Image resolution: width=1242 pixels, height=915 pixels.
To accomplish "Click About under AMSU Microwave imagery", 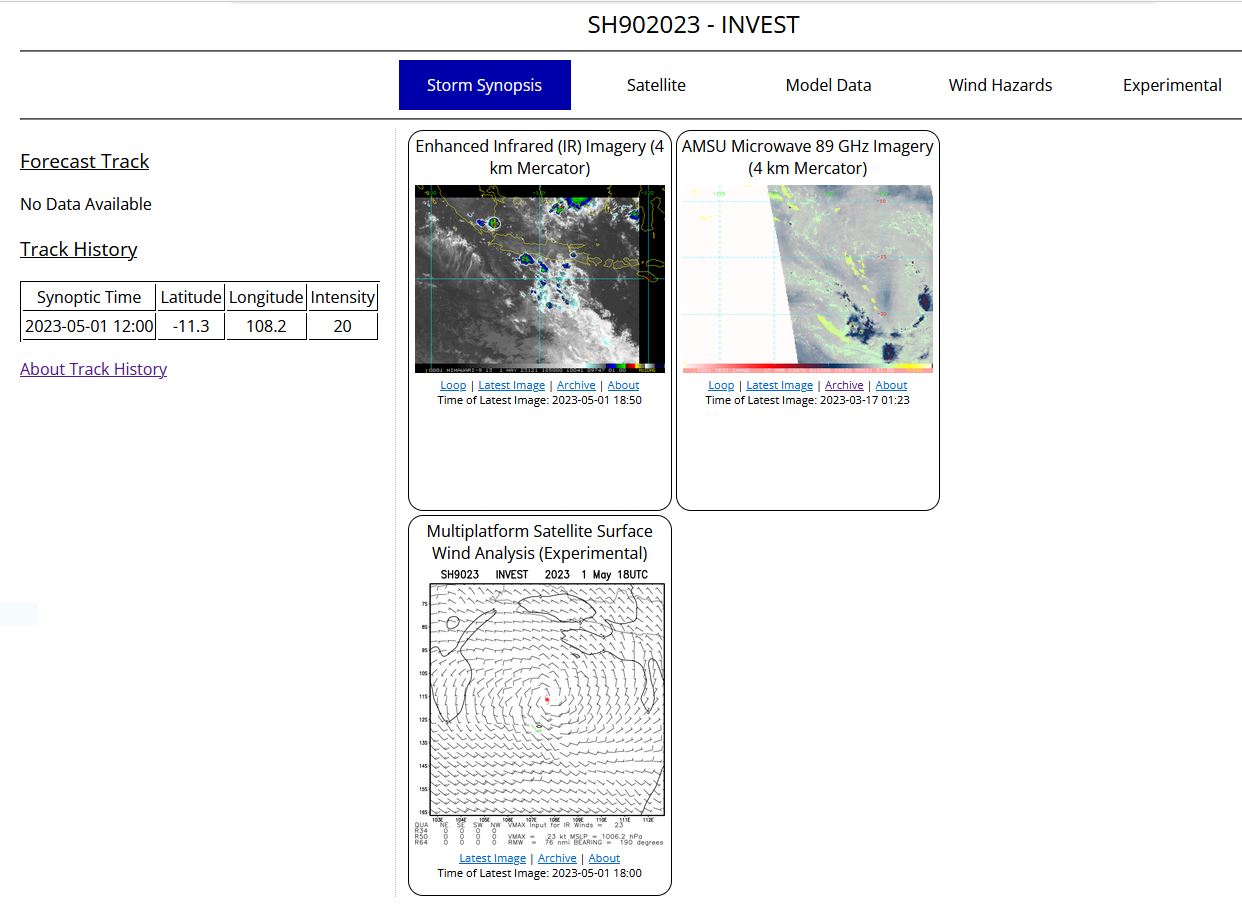I will click(x=891, y=385).
